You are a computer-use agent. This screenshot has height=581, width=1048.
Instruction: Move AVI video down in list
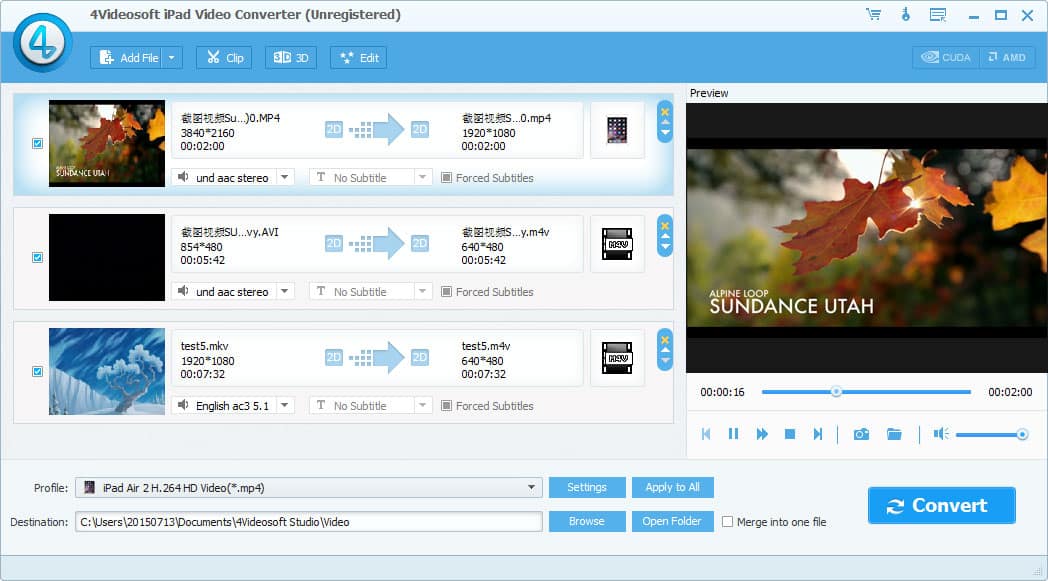point(665,247)
